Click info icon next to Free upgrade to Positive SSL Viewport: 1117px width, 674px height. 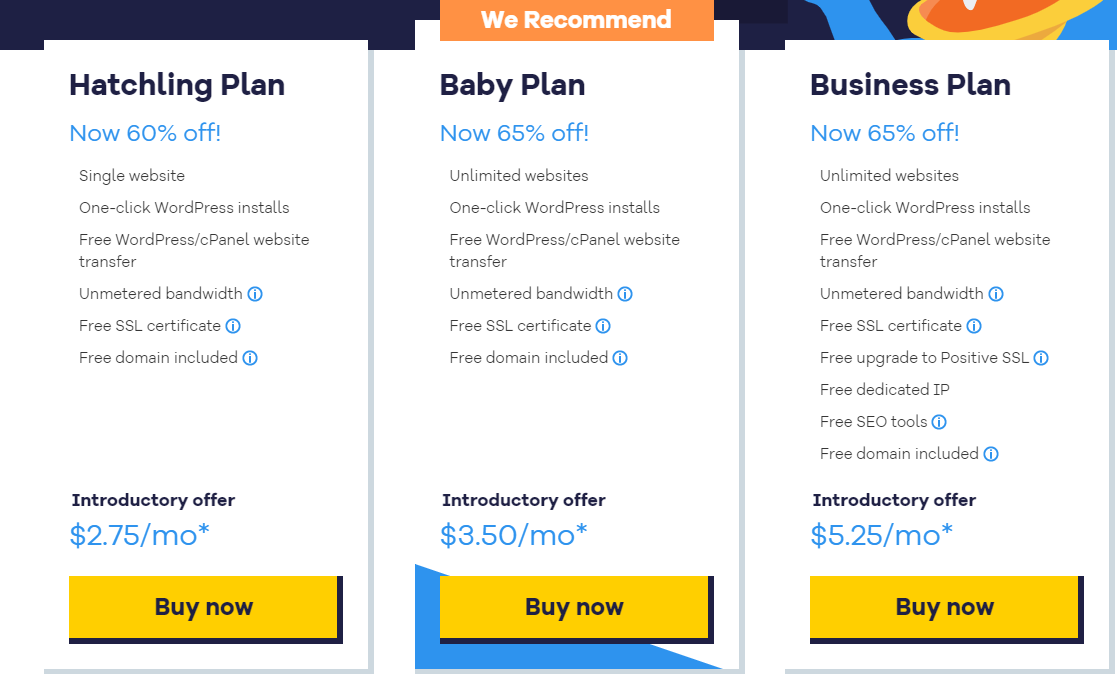pyautogui.click(x=1041, y=358)
